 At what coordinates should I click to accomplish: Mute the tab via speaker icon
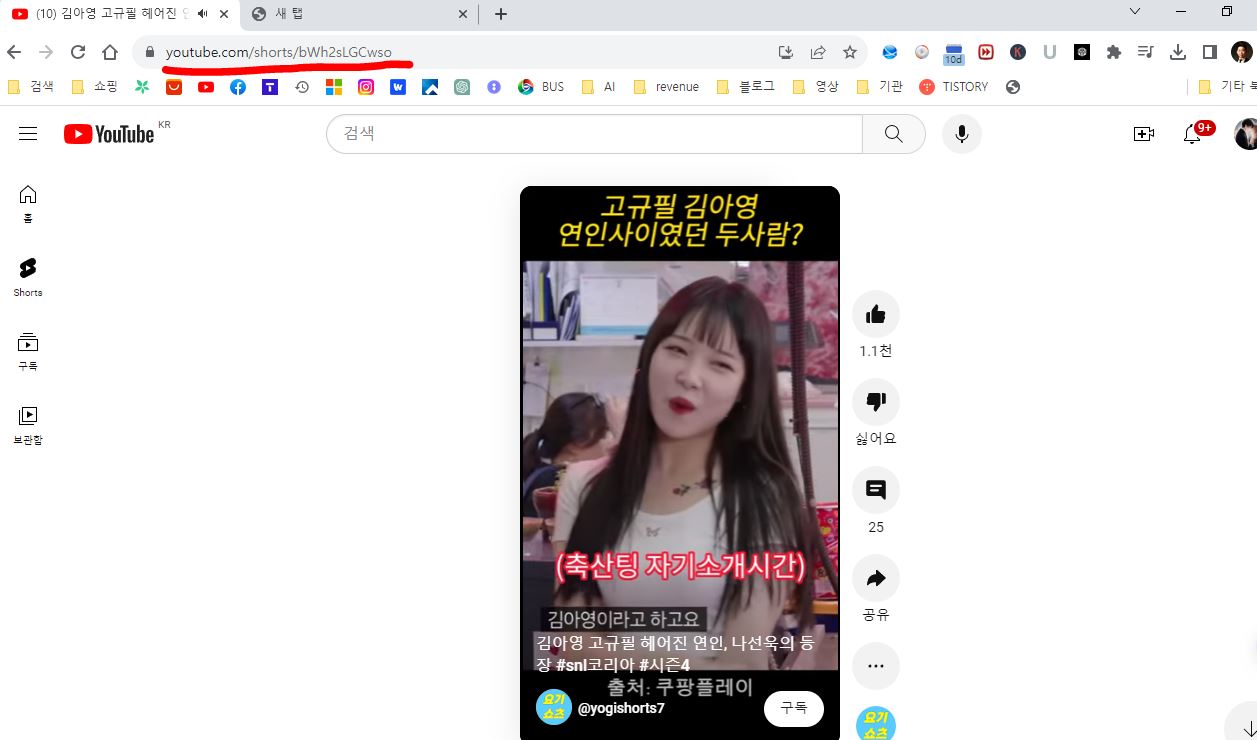[x=203, y=14]
